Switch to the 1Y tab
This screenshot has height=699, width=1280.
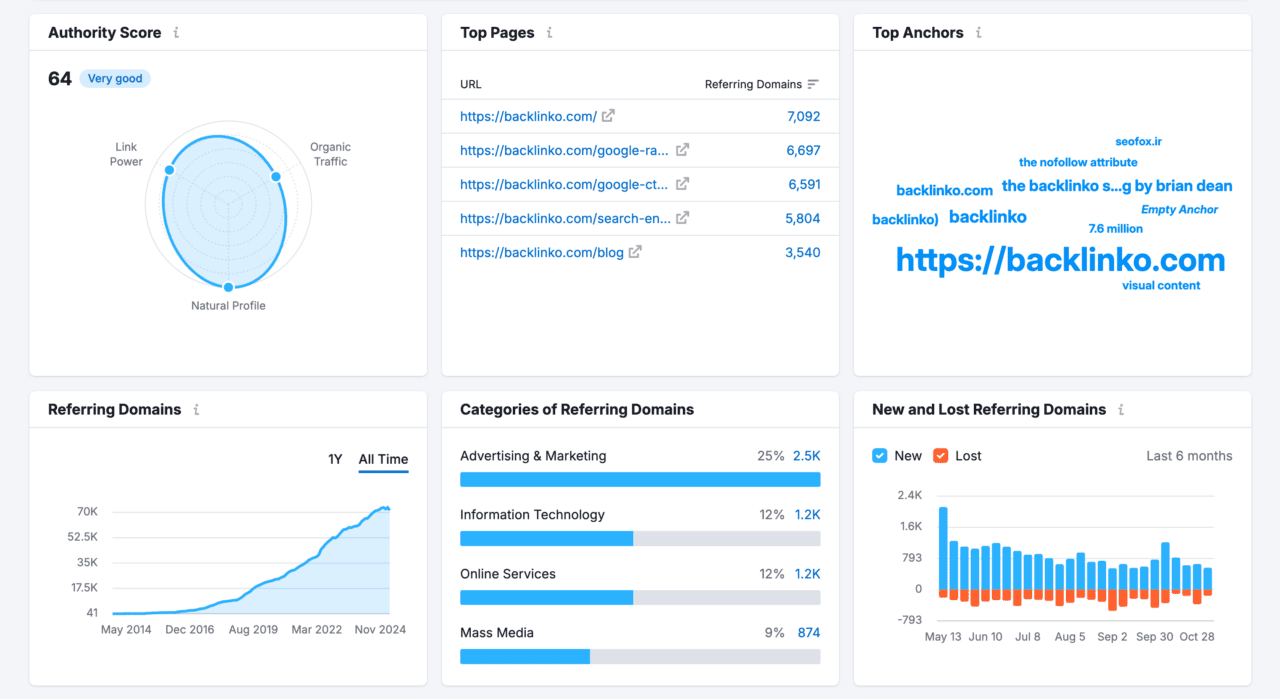pos(335,459)
